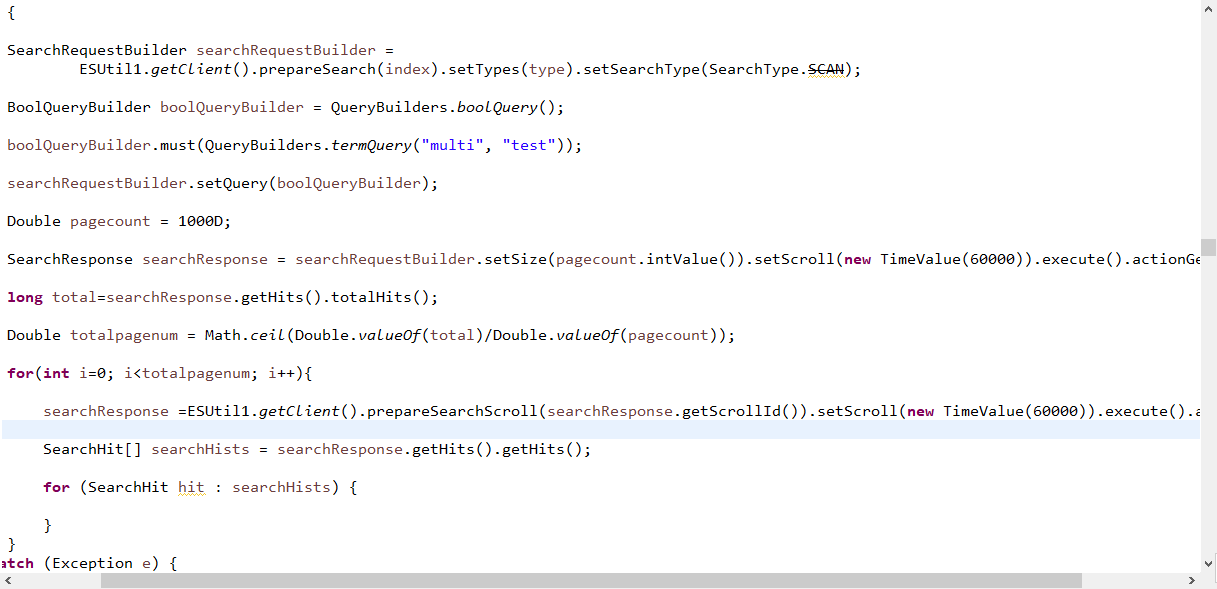This screenshot has width=1217, height=589.
Task: Click 'totalpagenum' in its Double declaration
Action: (124, 335)
